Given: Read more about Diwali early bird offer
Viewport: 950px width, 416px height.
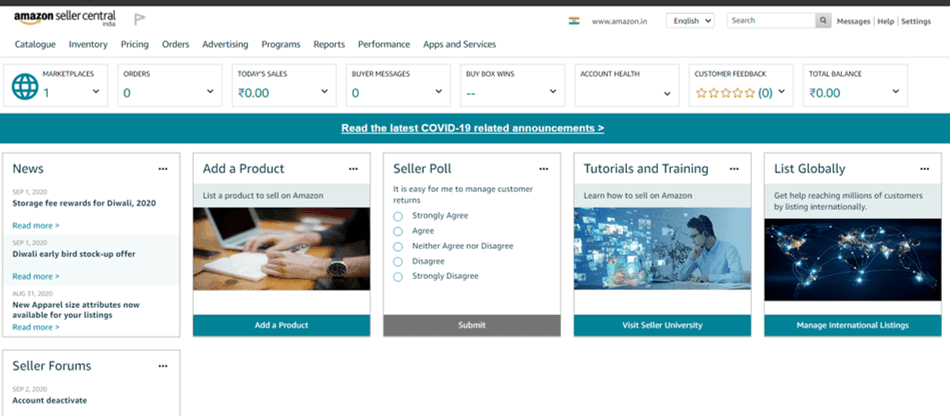Looking at the screenshot, I should coord(36,276).
